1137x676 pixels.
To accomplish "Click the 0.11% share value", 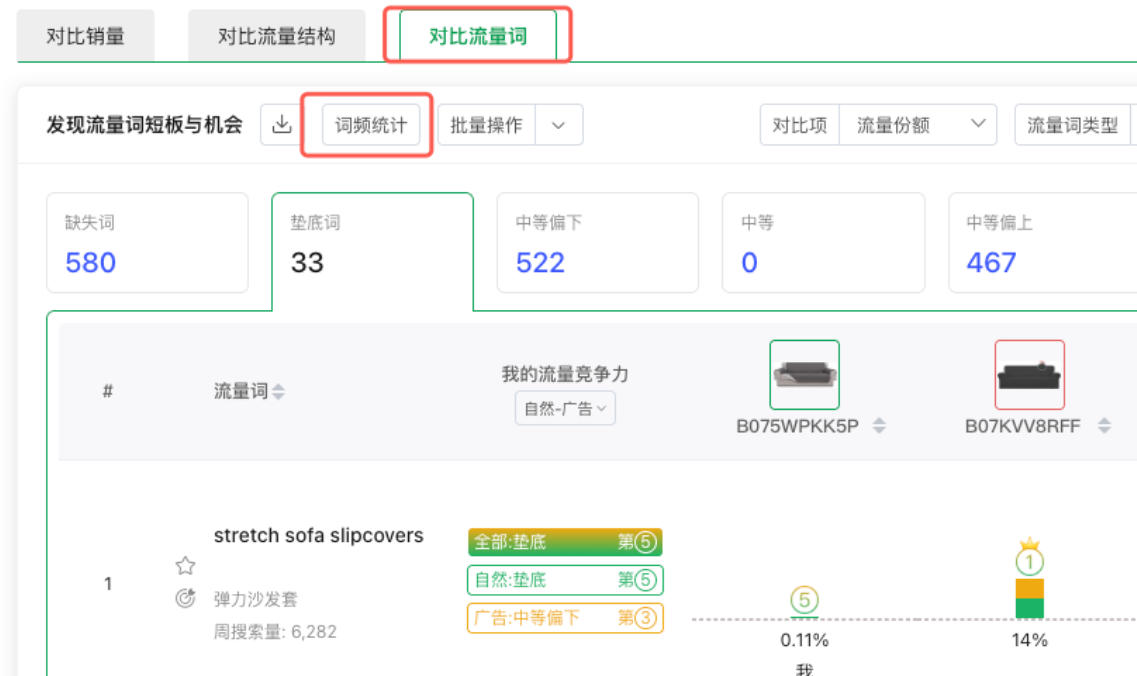I will (804, 640).
